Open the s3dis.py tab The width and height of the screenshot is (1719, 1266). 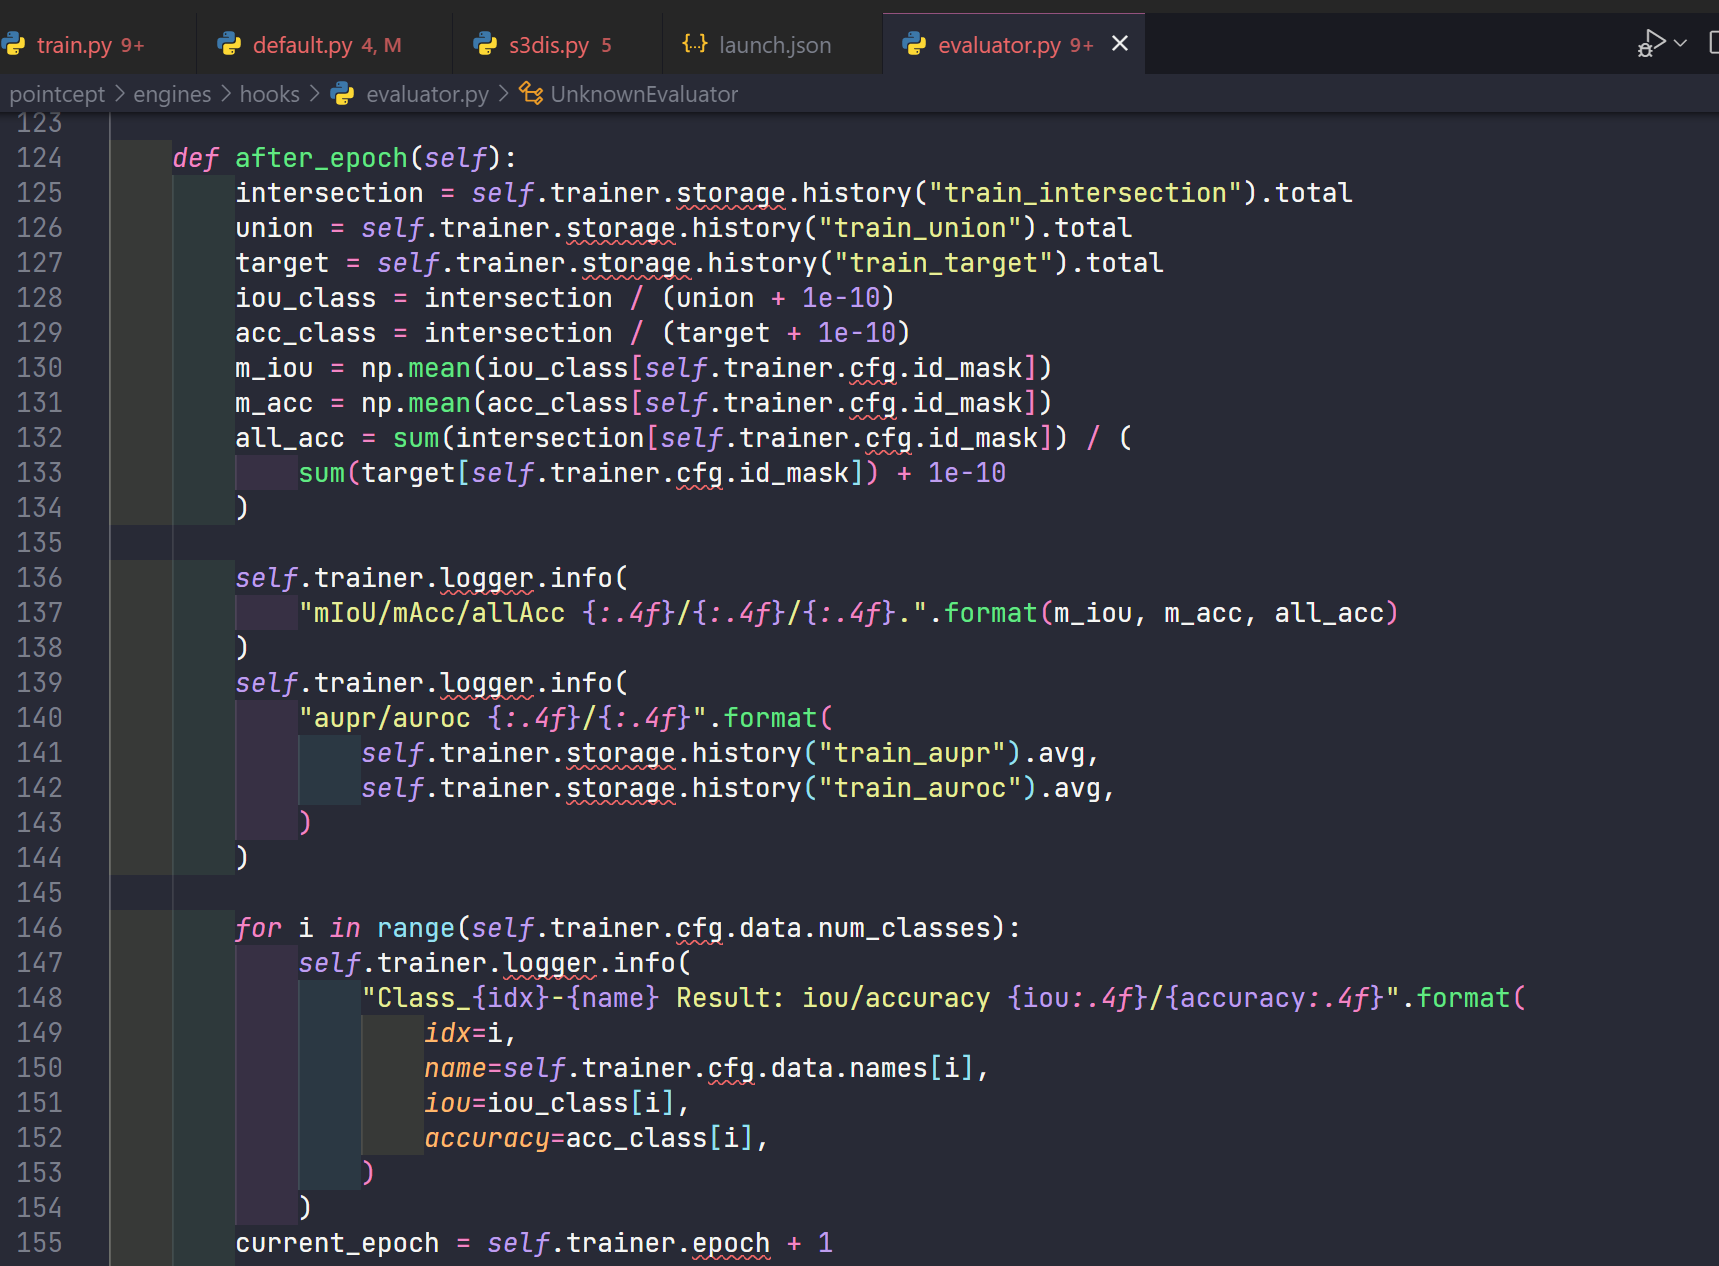pyautogui.click(x=557, y=45)
